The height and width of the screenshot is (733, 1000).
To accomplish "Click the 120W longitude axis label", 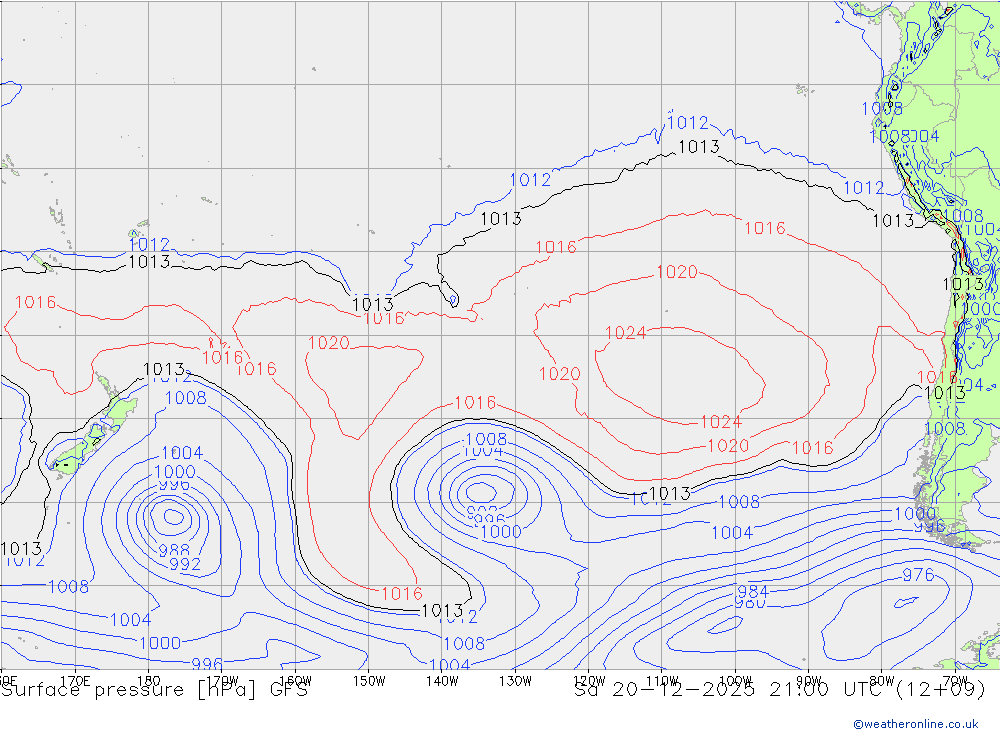I will pos(589,681).
